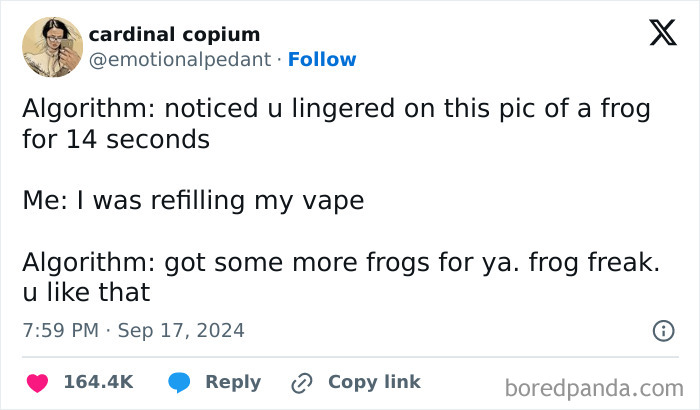Visit the boredpanda.com watermark
This screenshot has width=700, height=410.
pyautogui.click(x=596, y=387)
